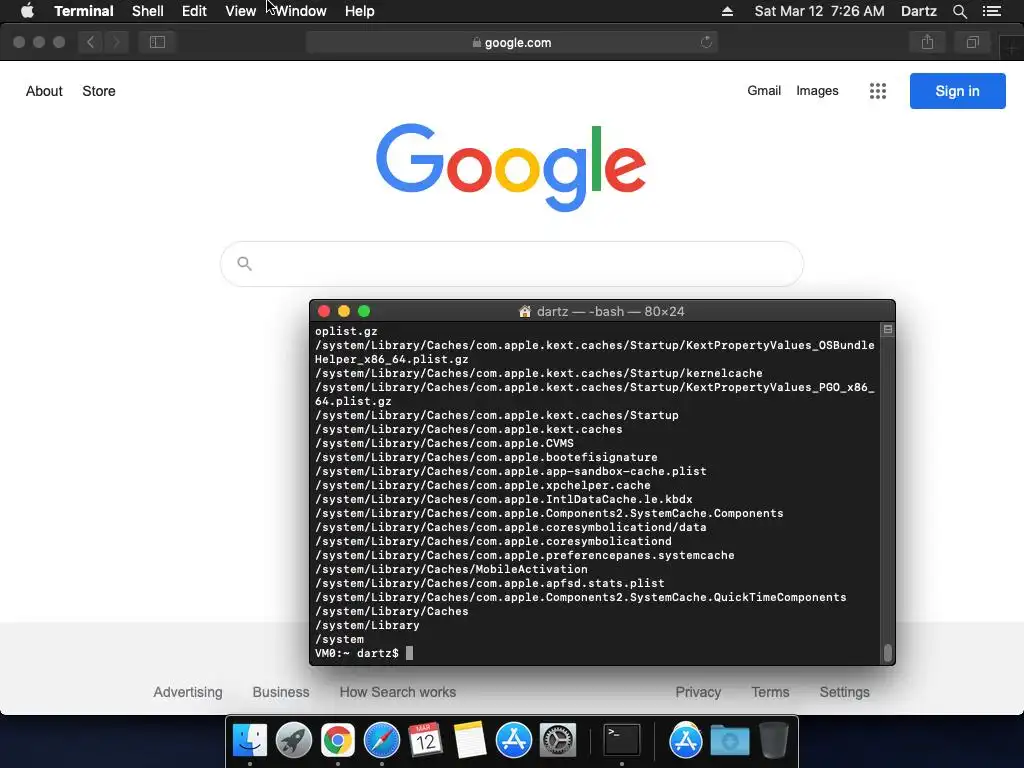Open the Applications folder in the Dock
This screenshot has width=1024, height=768.
pyautogui.click(x=685, y=741)
